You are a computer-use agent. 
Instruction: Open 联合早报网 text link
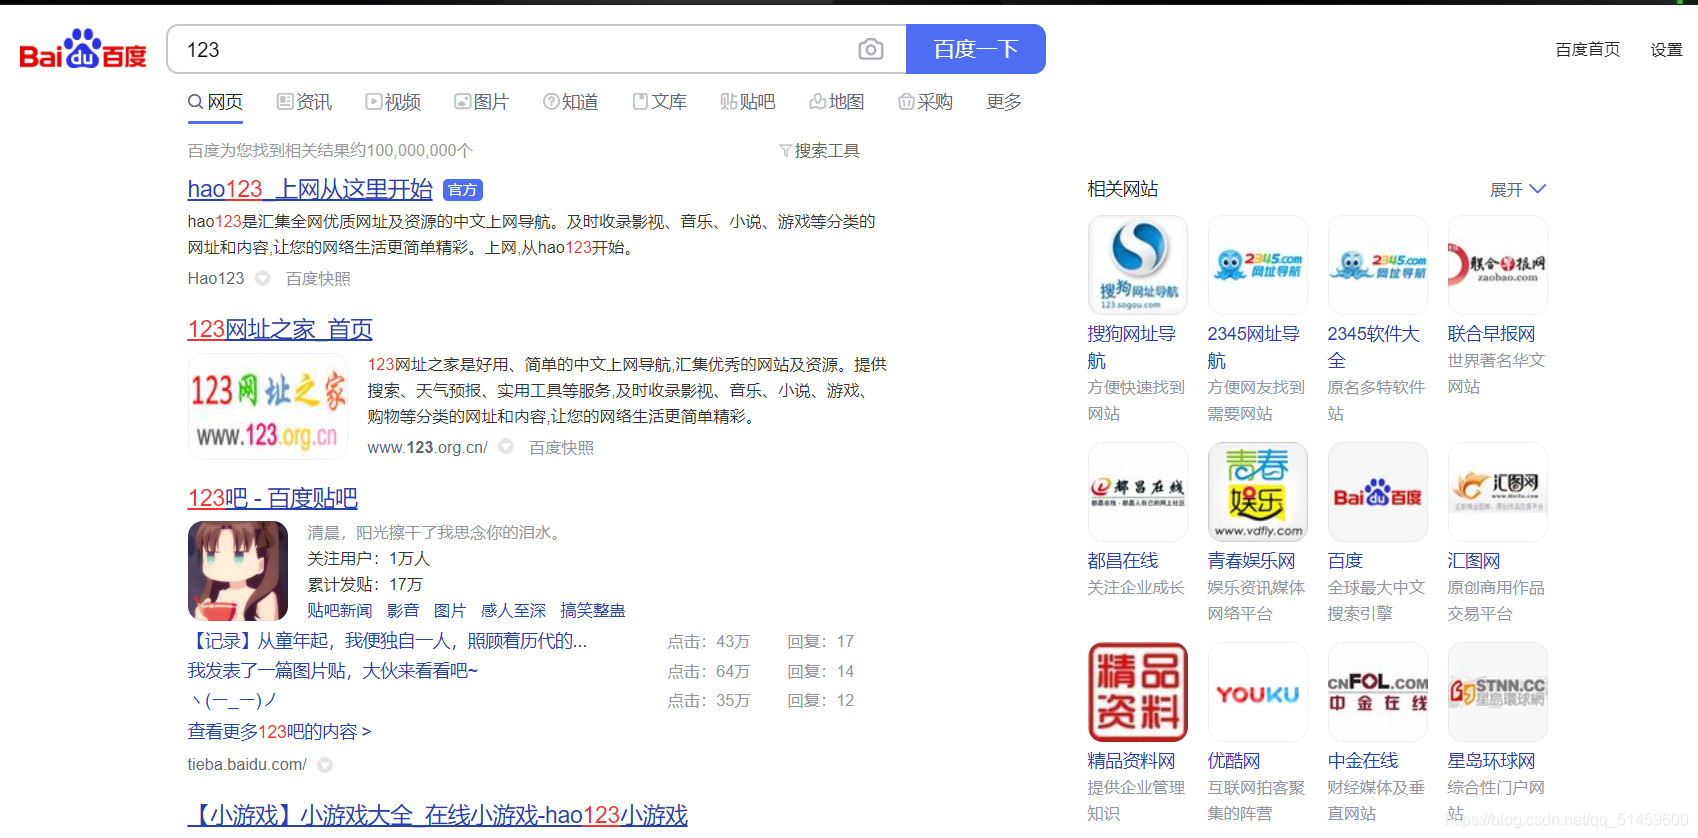(1491, 334)
